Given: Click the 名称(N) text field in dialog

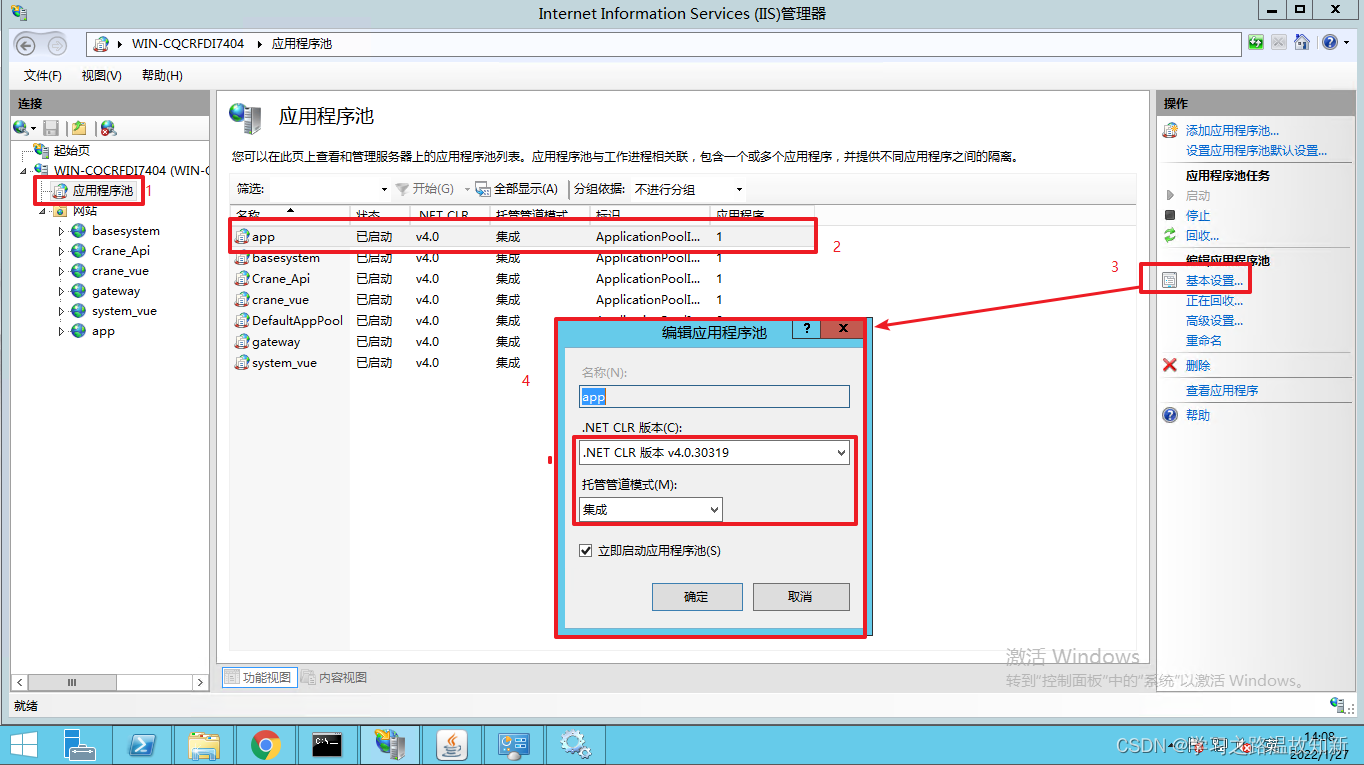Looking at the screenshot, I should click(x=714, y=397).
